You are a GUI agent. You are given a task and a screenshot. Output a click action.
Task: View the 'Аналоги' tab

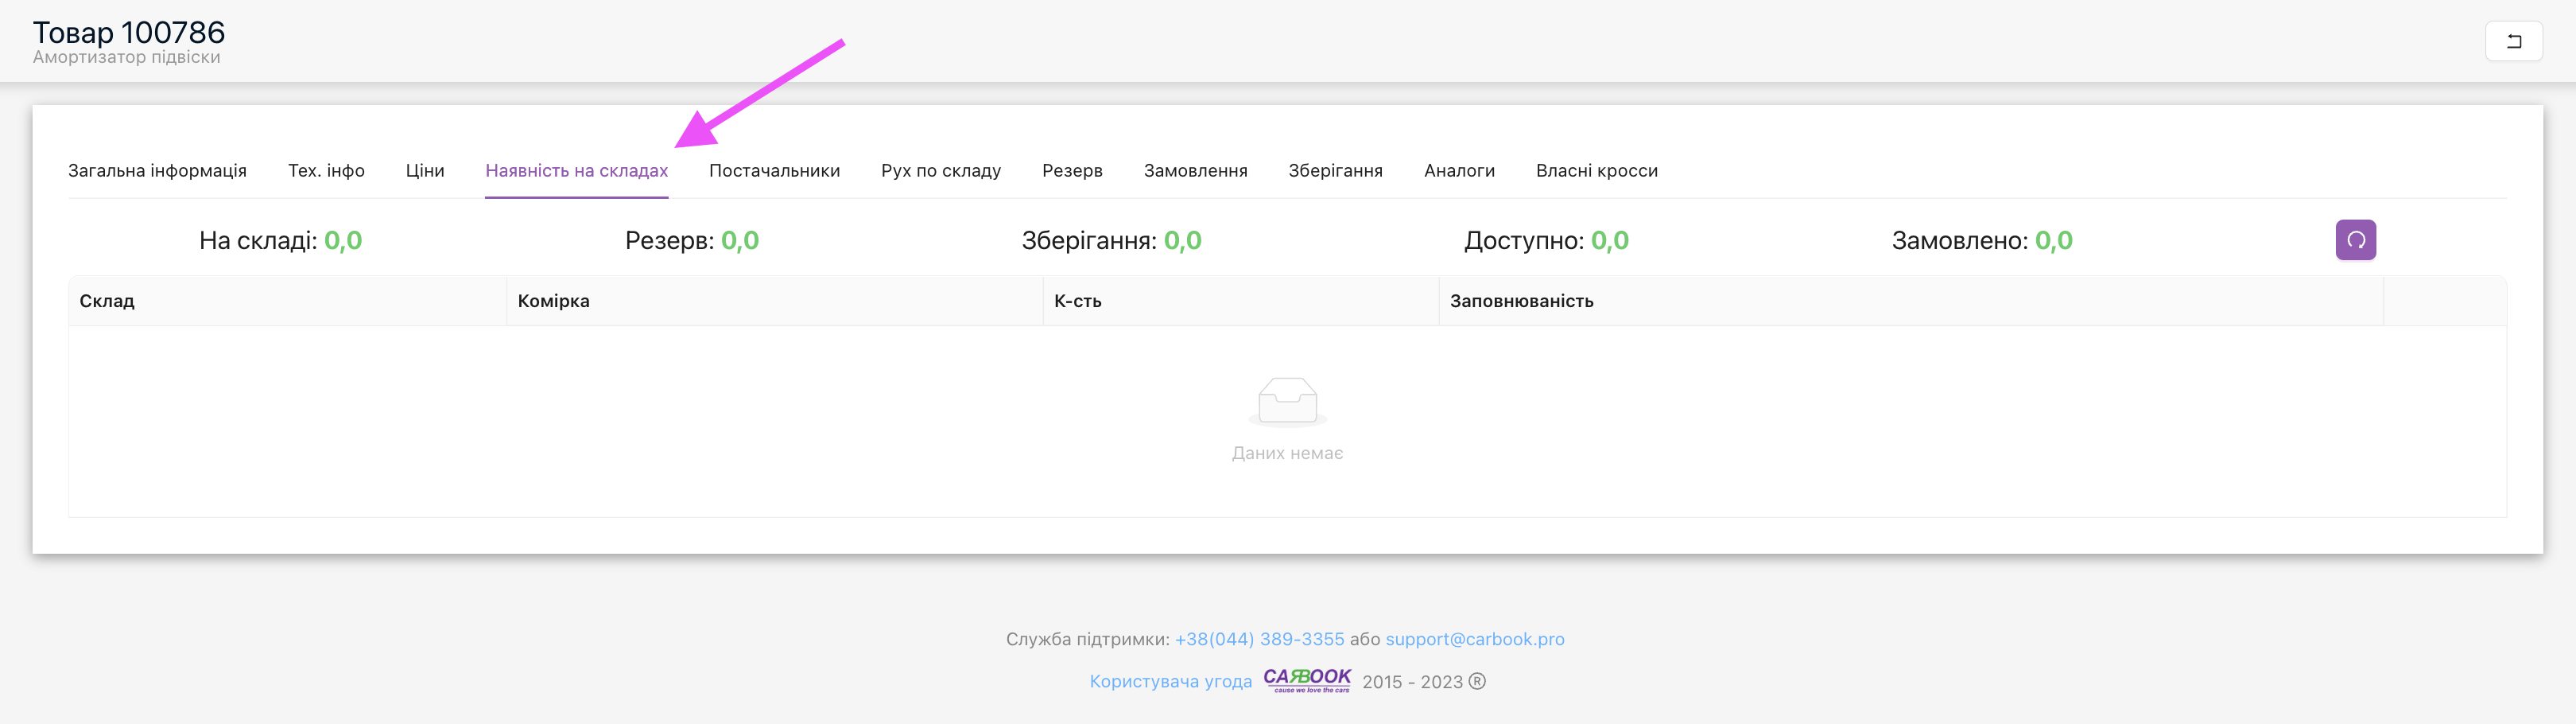click(1459, 171)
